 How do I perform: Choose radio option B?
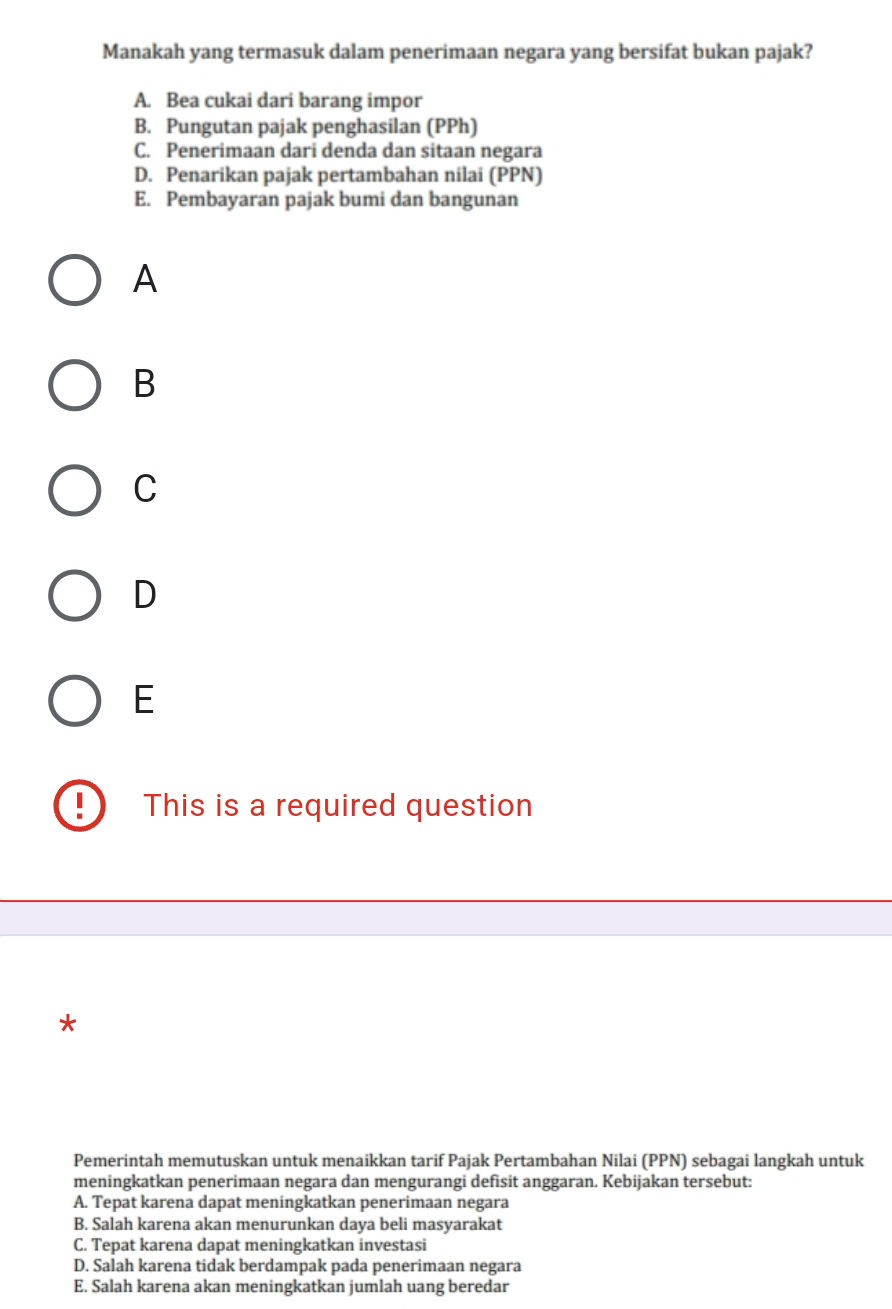(75, 384)
